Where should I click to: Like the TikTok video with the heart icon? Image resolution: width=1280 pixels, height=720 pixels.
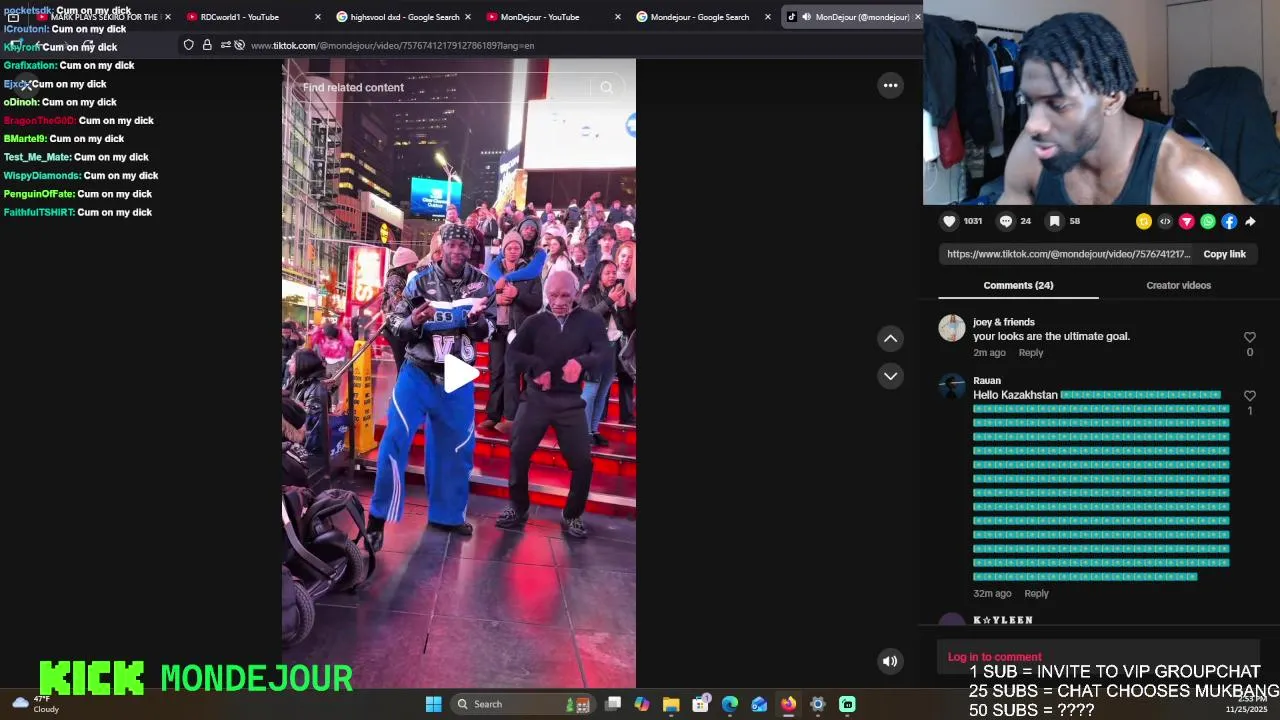click(949, 221)
